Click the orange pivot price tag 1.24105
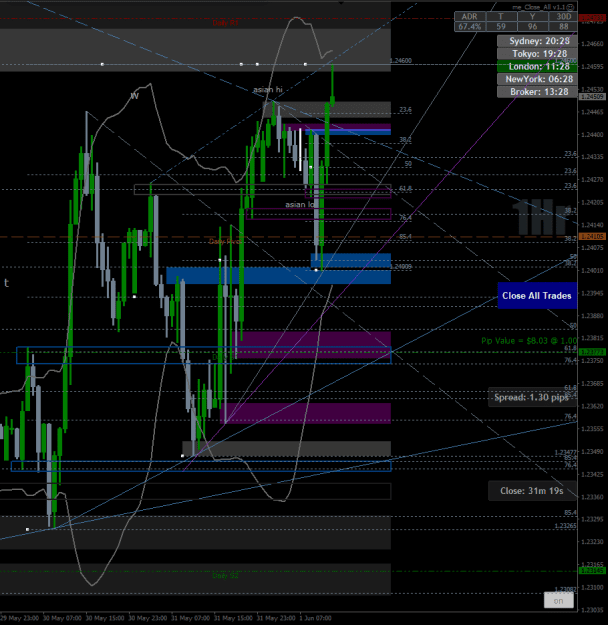Image resolution: width=608 pixels, height=625 pixels. (592, 236)
